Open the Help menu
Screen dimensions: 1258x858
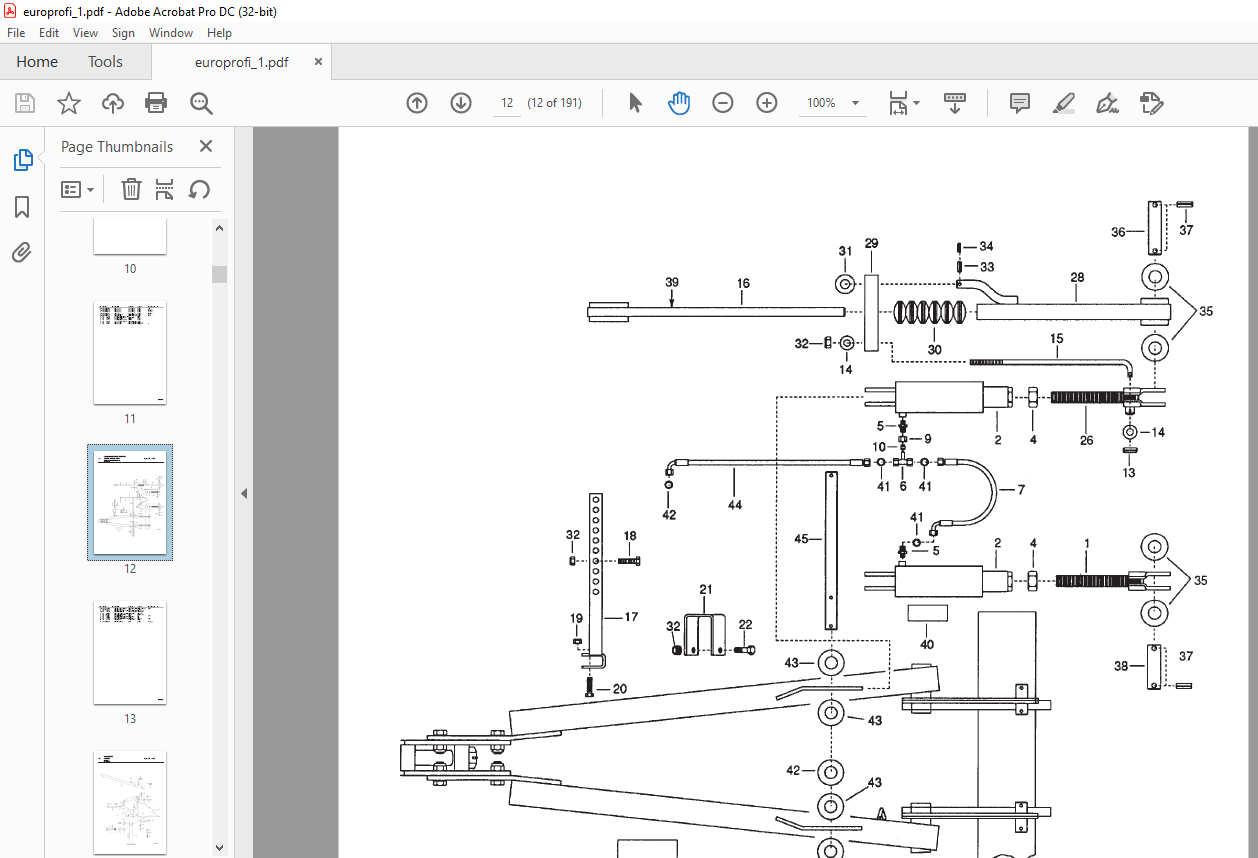(219, 33)
